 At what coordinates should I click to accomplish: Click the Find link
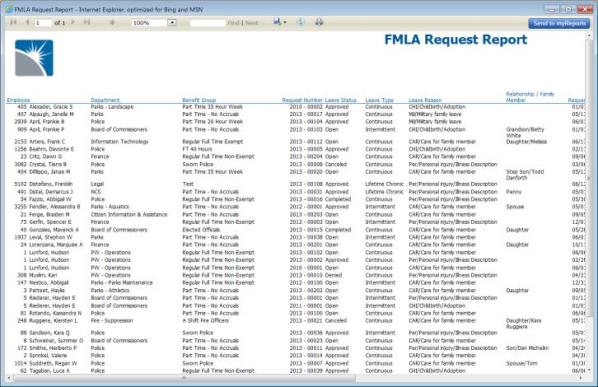pos(233,23)
